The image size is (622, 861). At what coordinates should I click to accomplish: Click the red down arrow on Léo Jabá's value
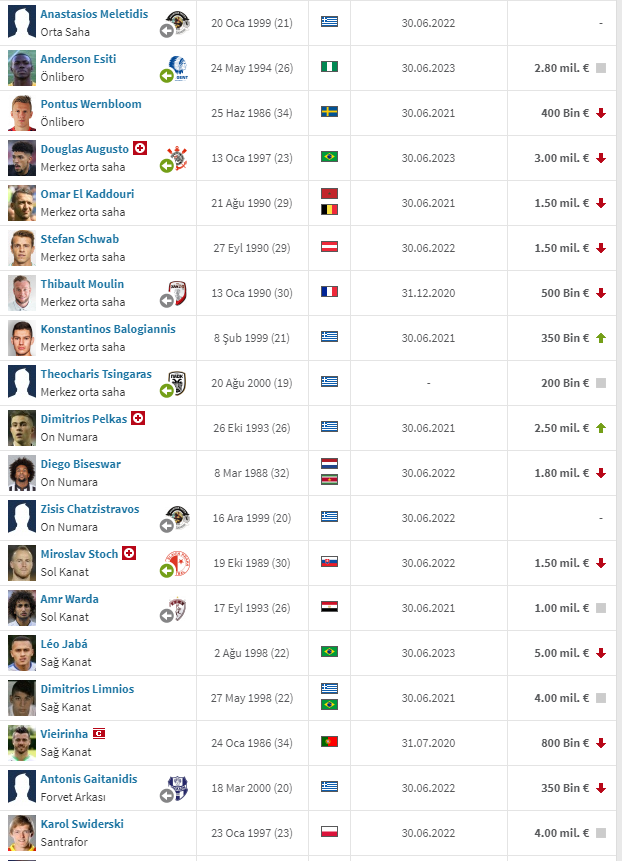pos(601,653)
